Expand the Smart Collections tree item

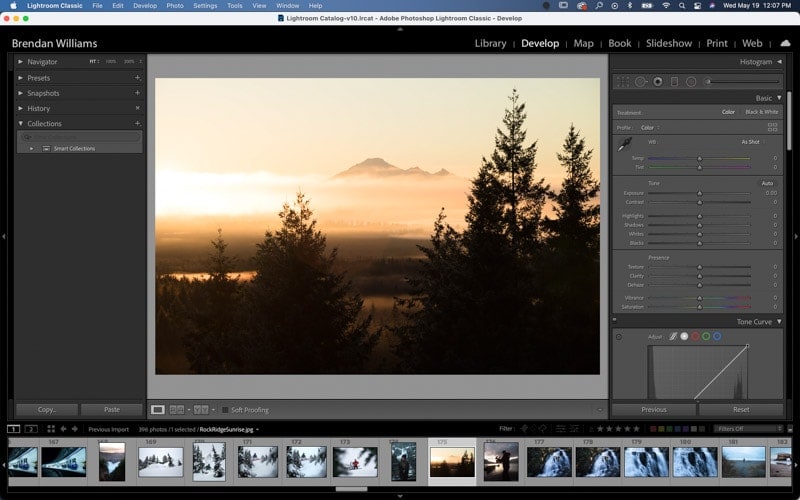coord(32,148)
